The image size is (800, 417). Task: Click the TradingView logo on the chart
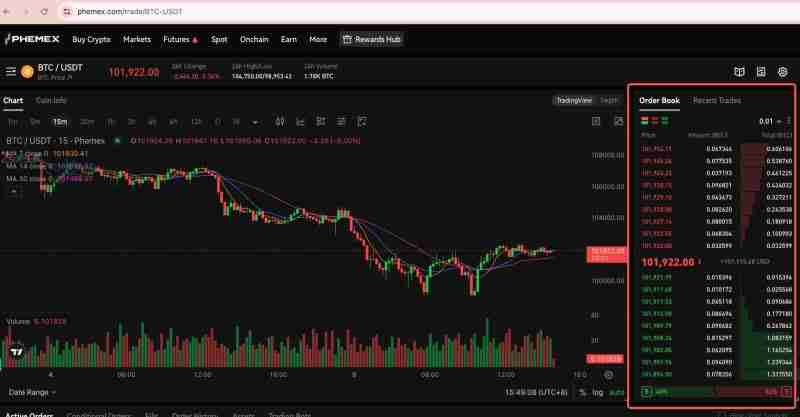(x=17, y=352)
